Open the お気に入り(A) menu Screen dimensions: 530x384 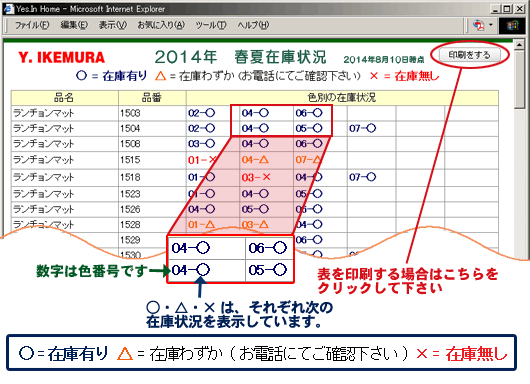pos(161,25)
